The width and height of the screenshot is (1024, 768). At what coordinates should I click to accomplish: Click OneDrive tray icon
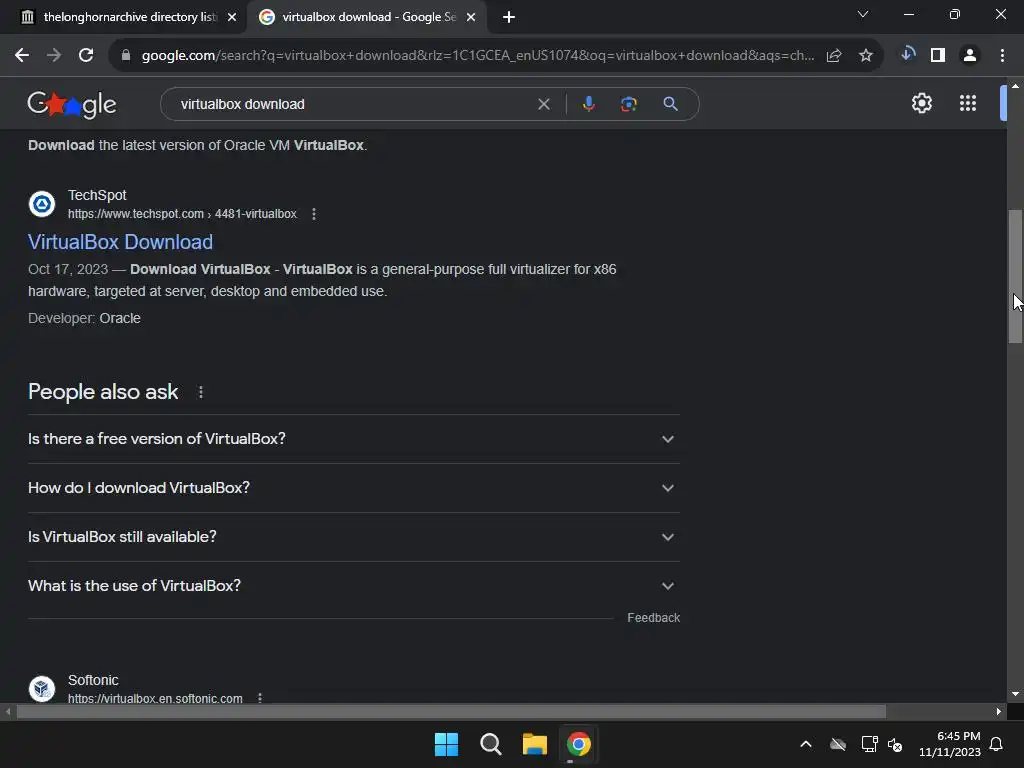838,744
